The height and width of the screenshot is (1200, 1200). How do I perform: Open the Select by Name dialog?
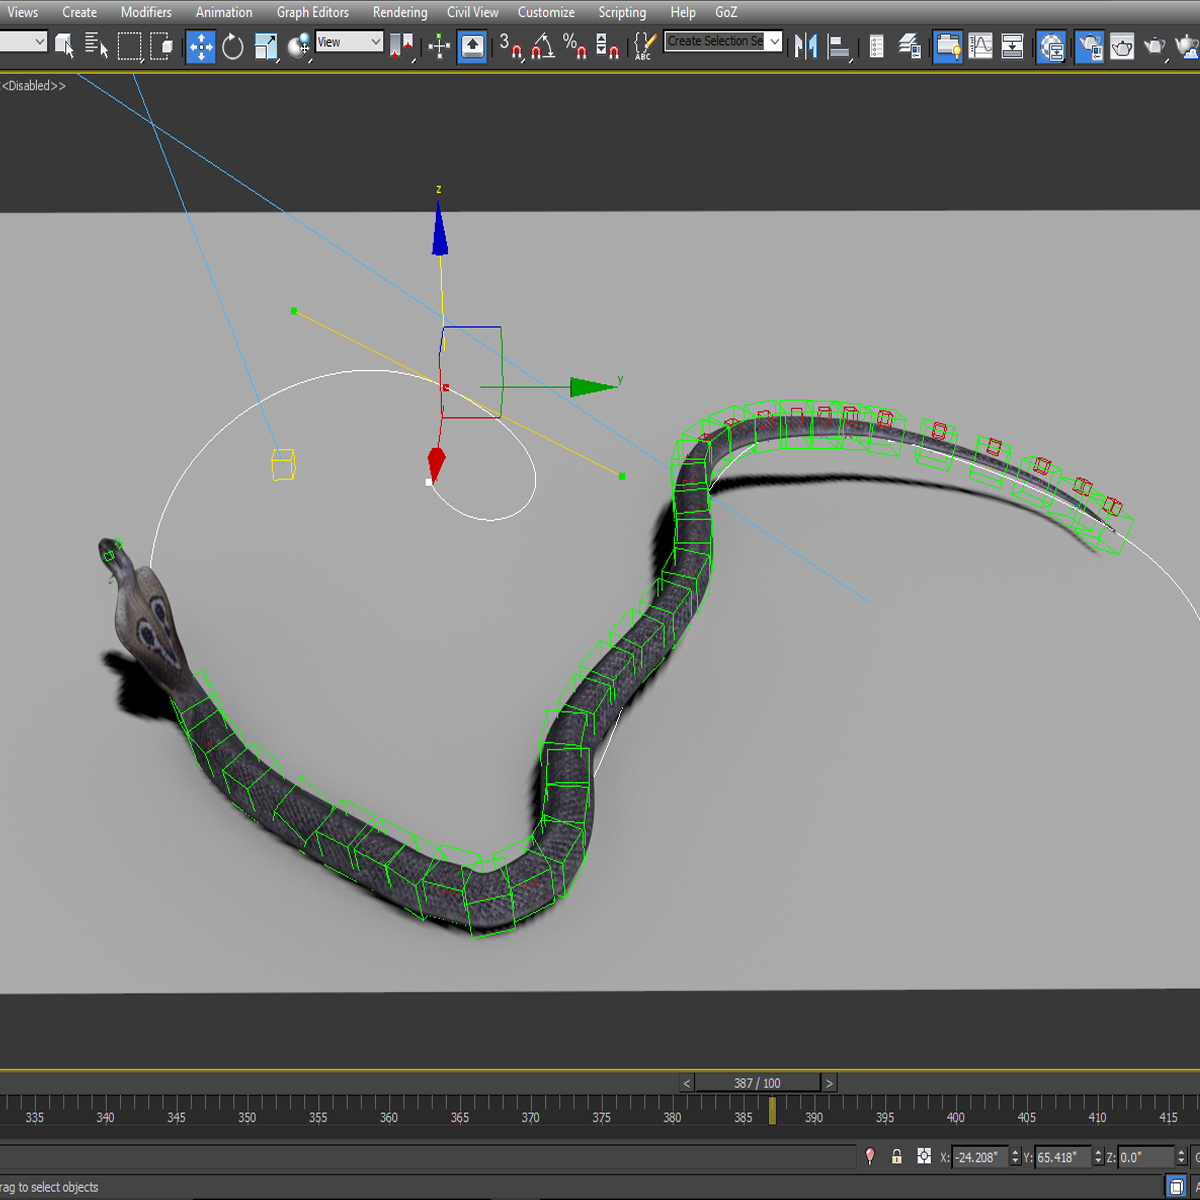click(97, 46)
